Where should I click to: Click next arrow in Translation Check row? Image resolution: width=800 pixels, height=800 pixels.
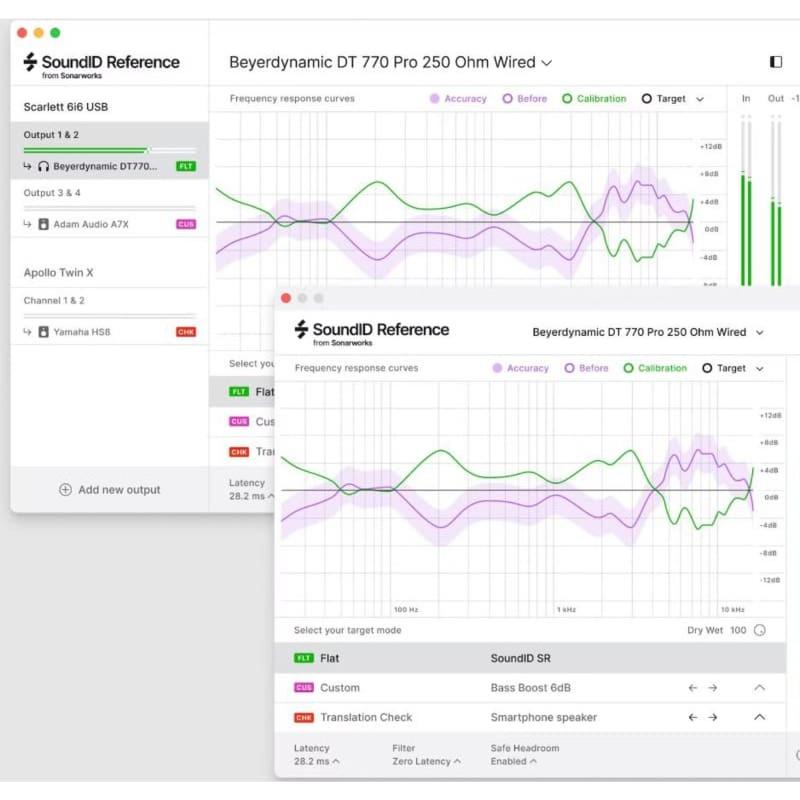712,717
